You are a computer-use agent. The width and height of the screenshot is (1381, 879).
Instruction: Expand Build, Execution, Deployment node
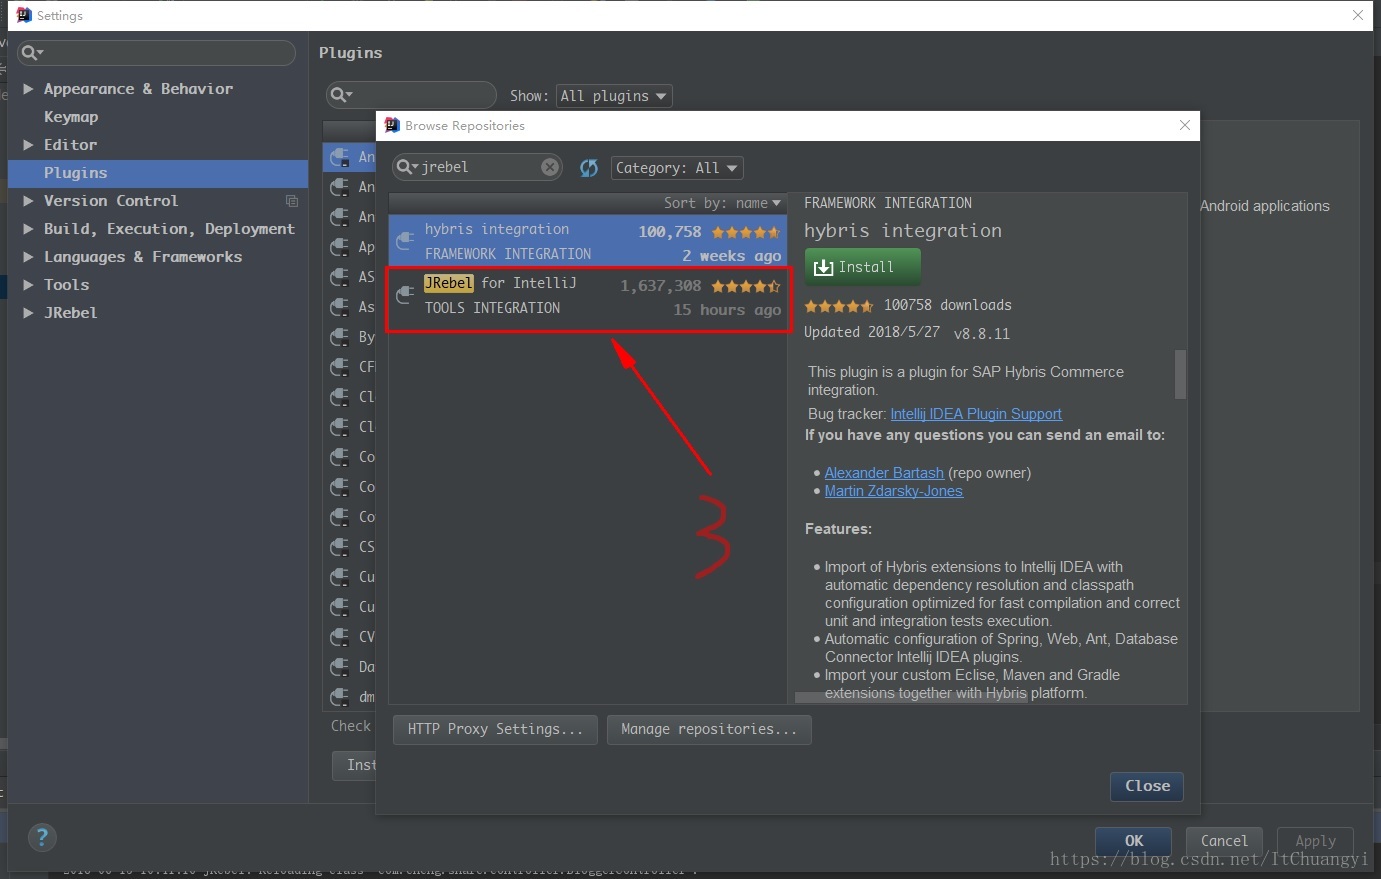(x=28, y=229)
